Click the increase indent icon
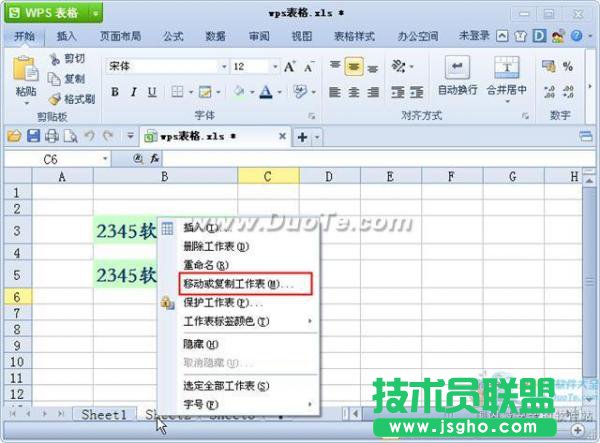Screen dimensions: 600x443 pyautogui.click(x=417, y=92)
